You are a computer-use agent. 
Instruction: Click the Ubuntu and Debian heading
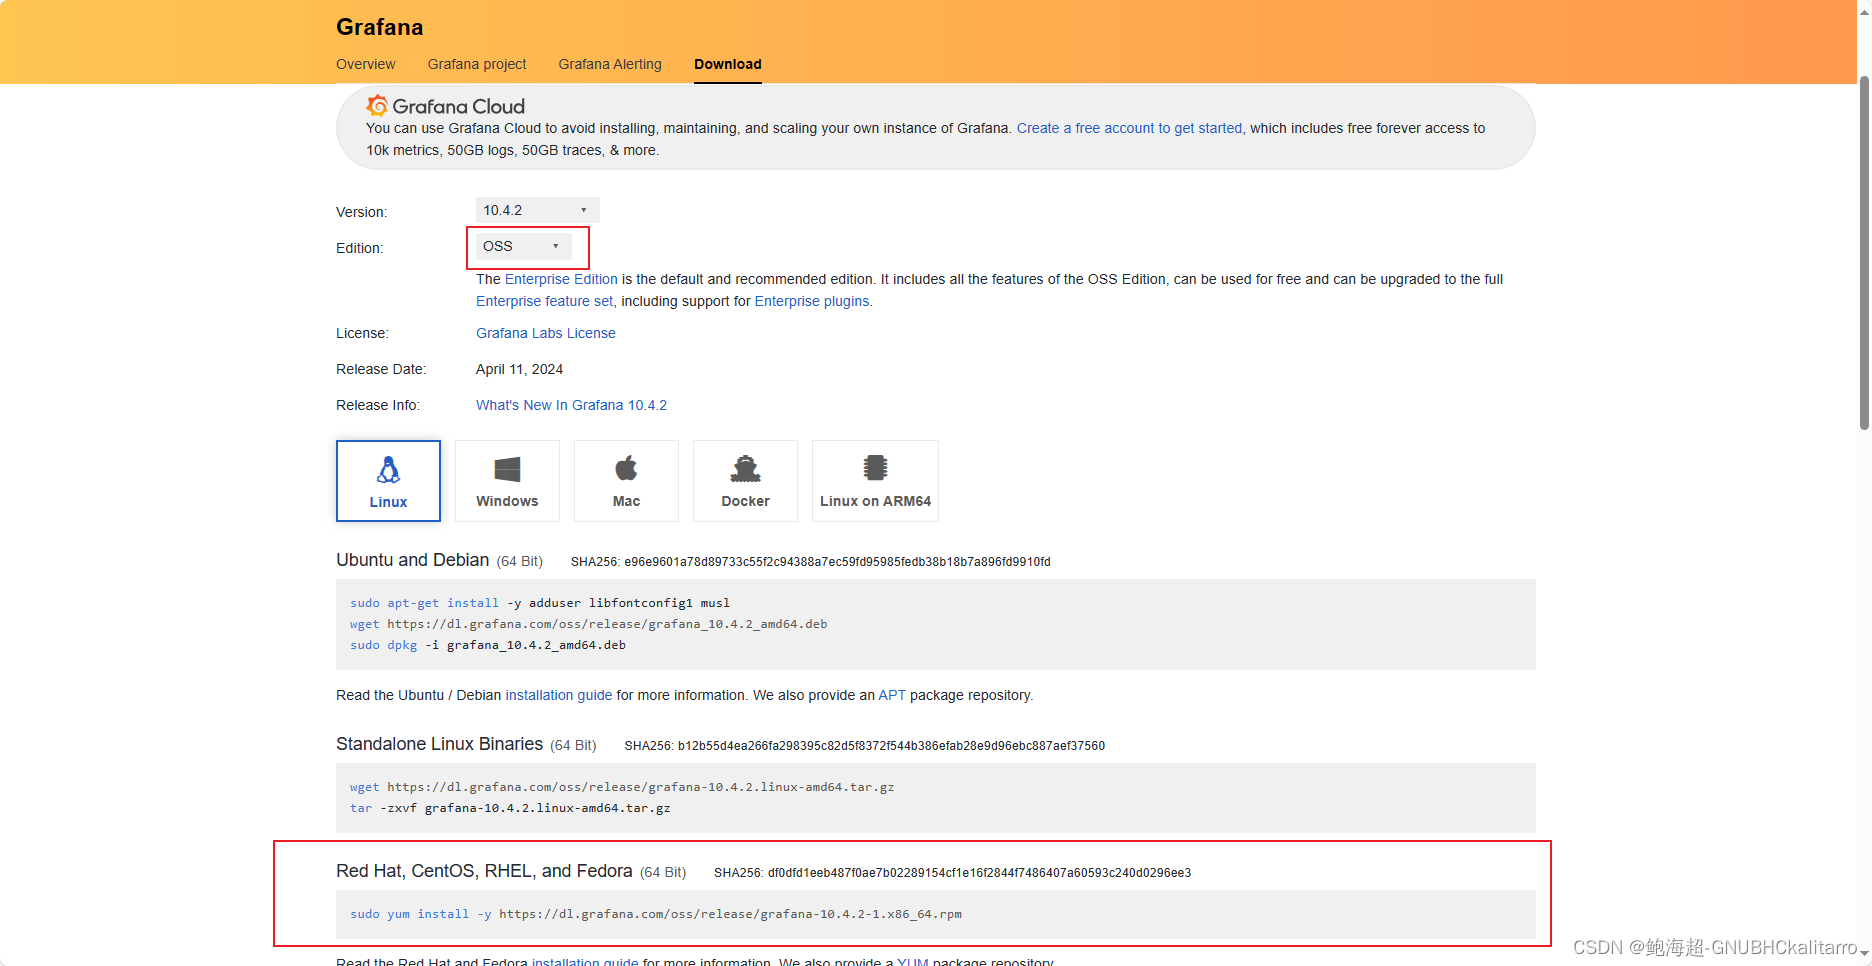coord(413,560)
